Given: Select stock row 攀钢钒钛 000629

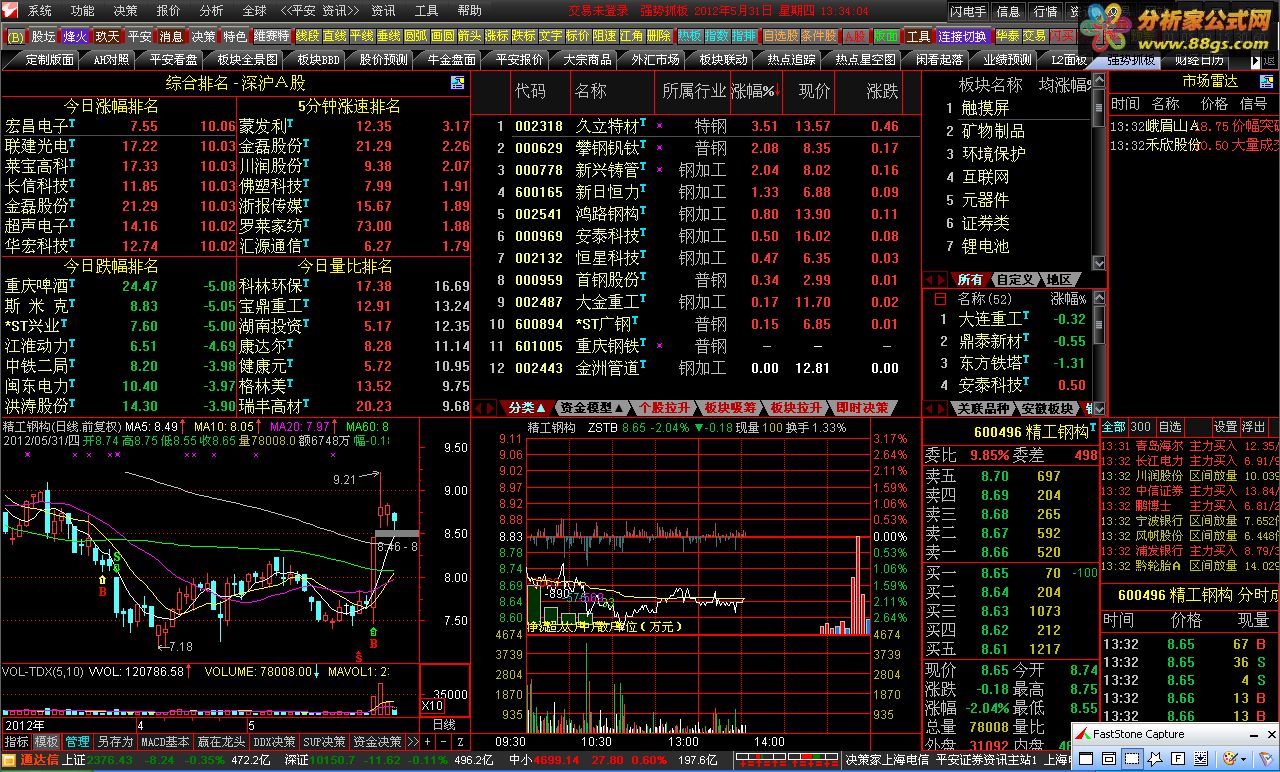Looking at the screenshot, I should click(695, 148).
